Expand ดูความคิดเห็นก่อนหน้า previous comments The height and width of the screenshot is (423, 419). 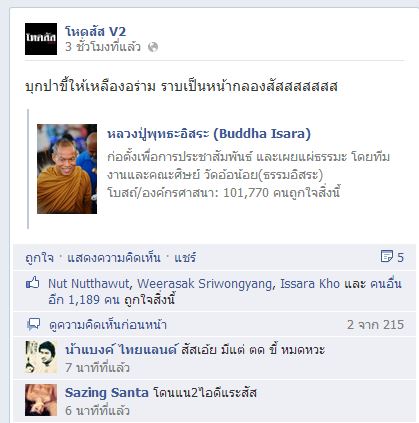[108, 325]
